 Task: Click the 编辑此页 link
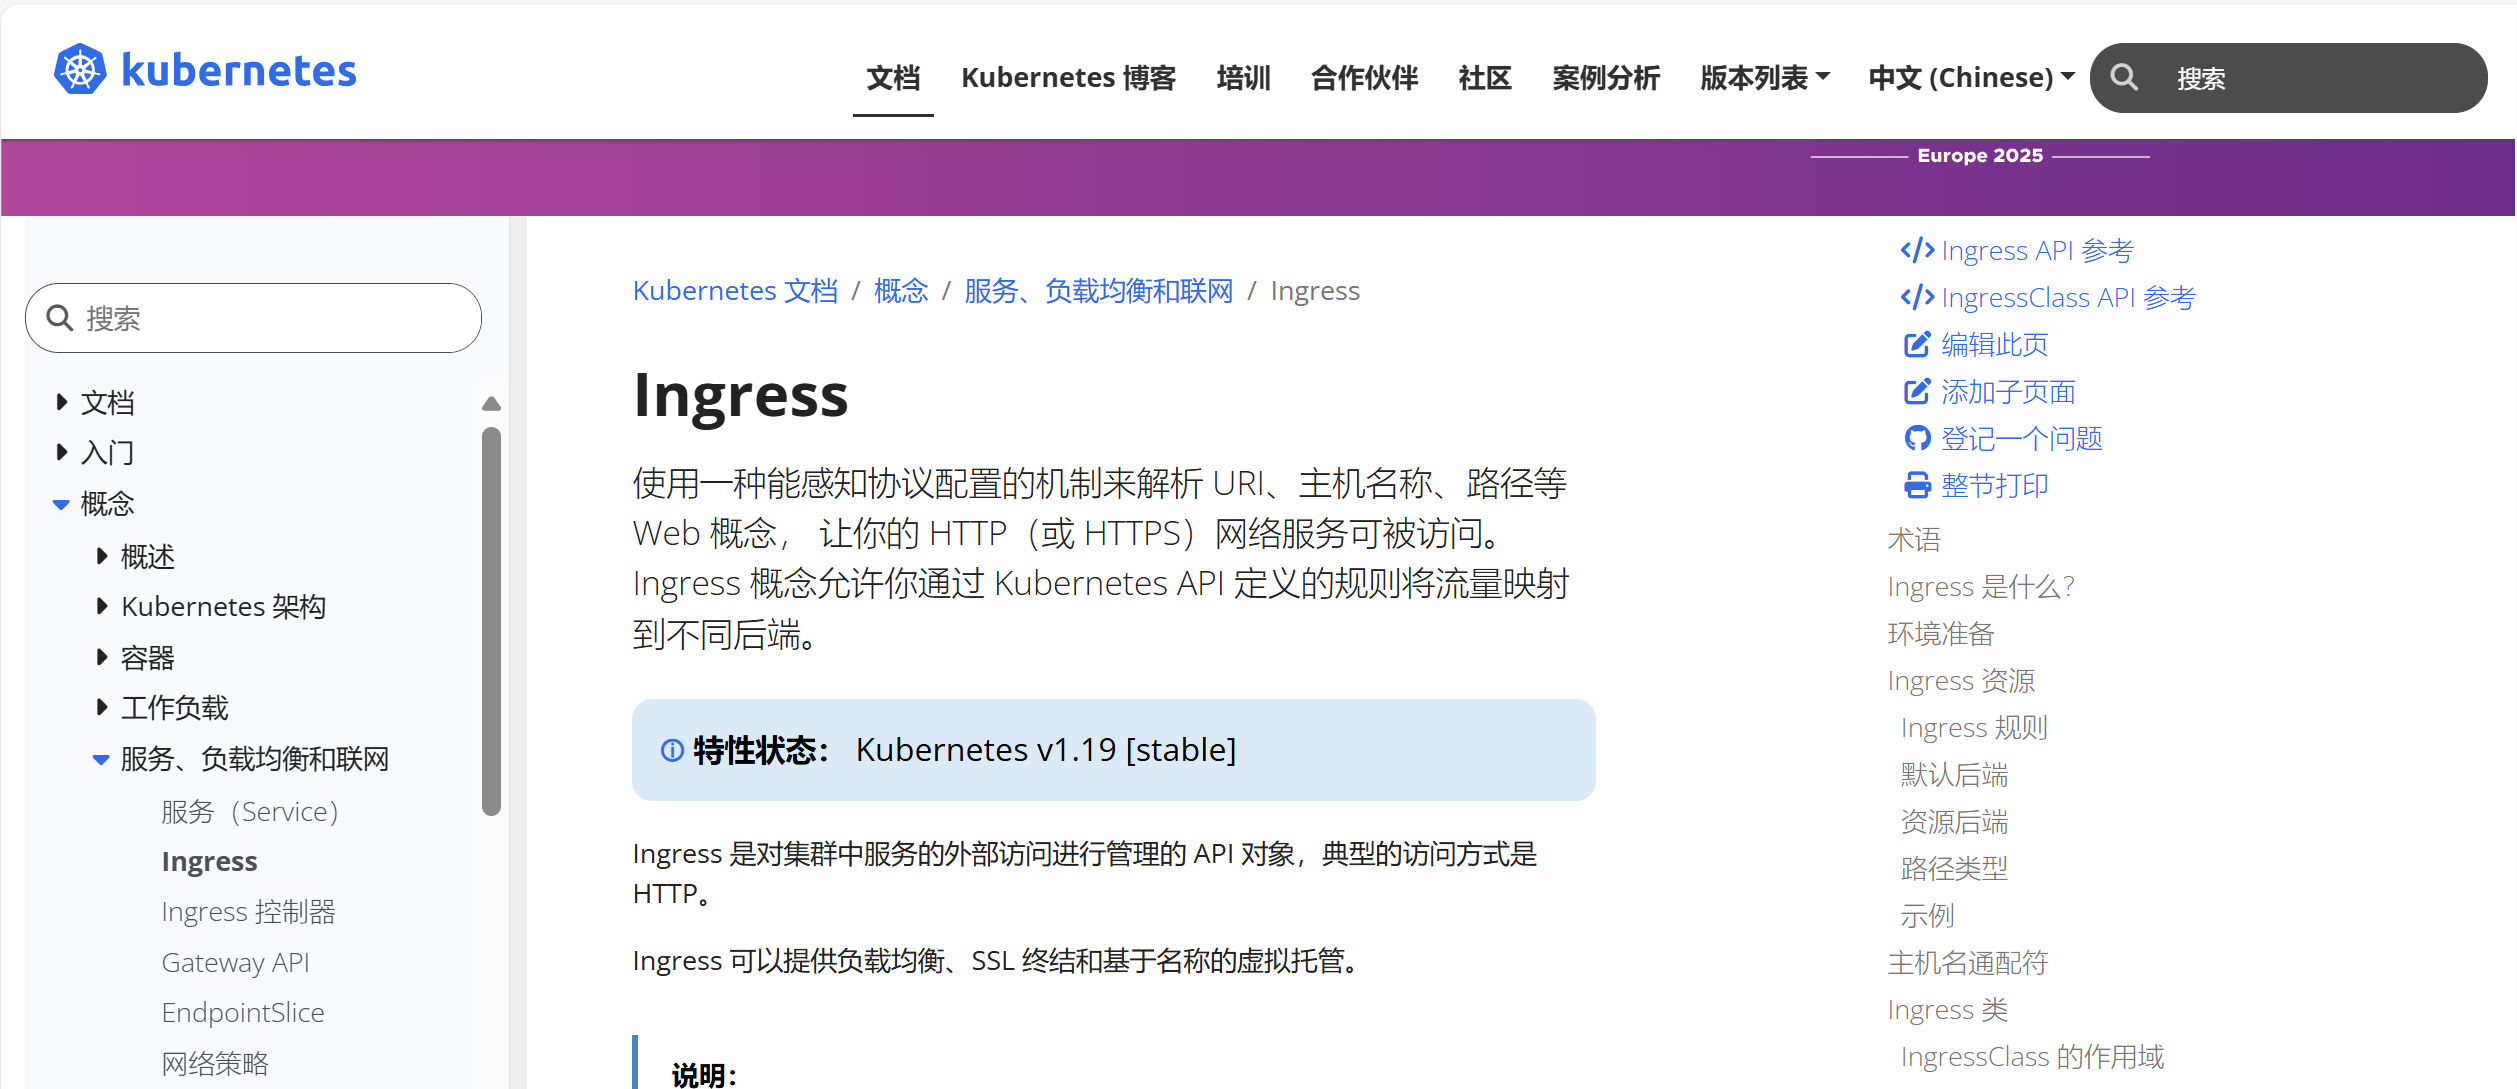coord(1995,345)
